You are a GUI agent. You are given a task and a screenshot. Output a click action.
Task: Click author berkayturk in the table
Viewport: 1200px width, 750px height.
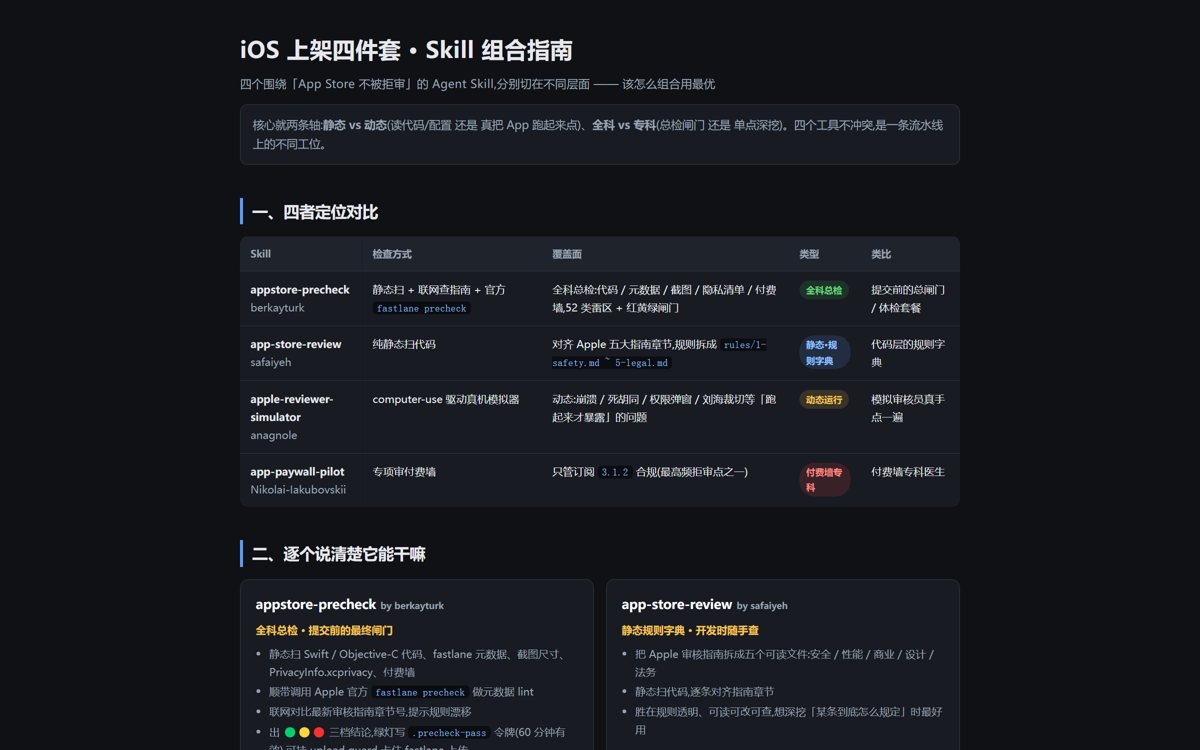pos(276,308)
